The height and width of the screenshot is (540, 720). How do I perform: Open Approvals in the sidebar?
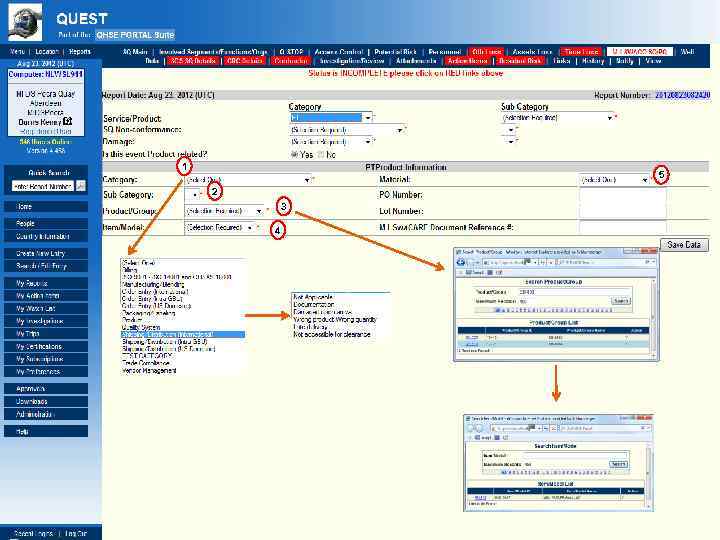[x=46, y=389]
